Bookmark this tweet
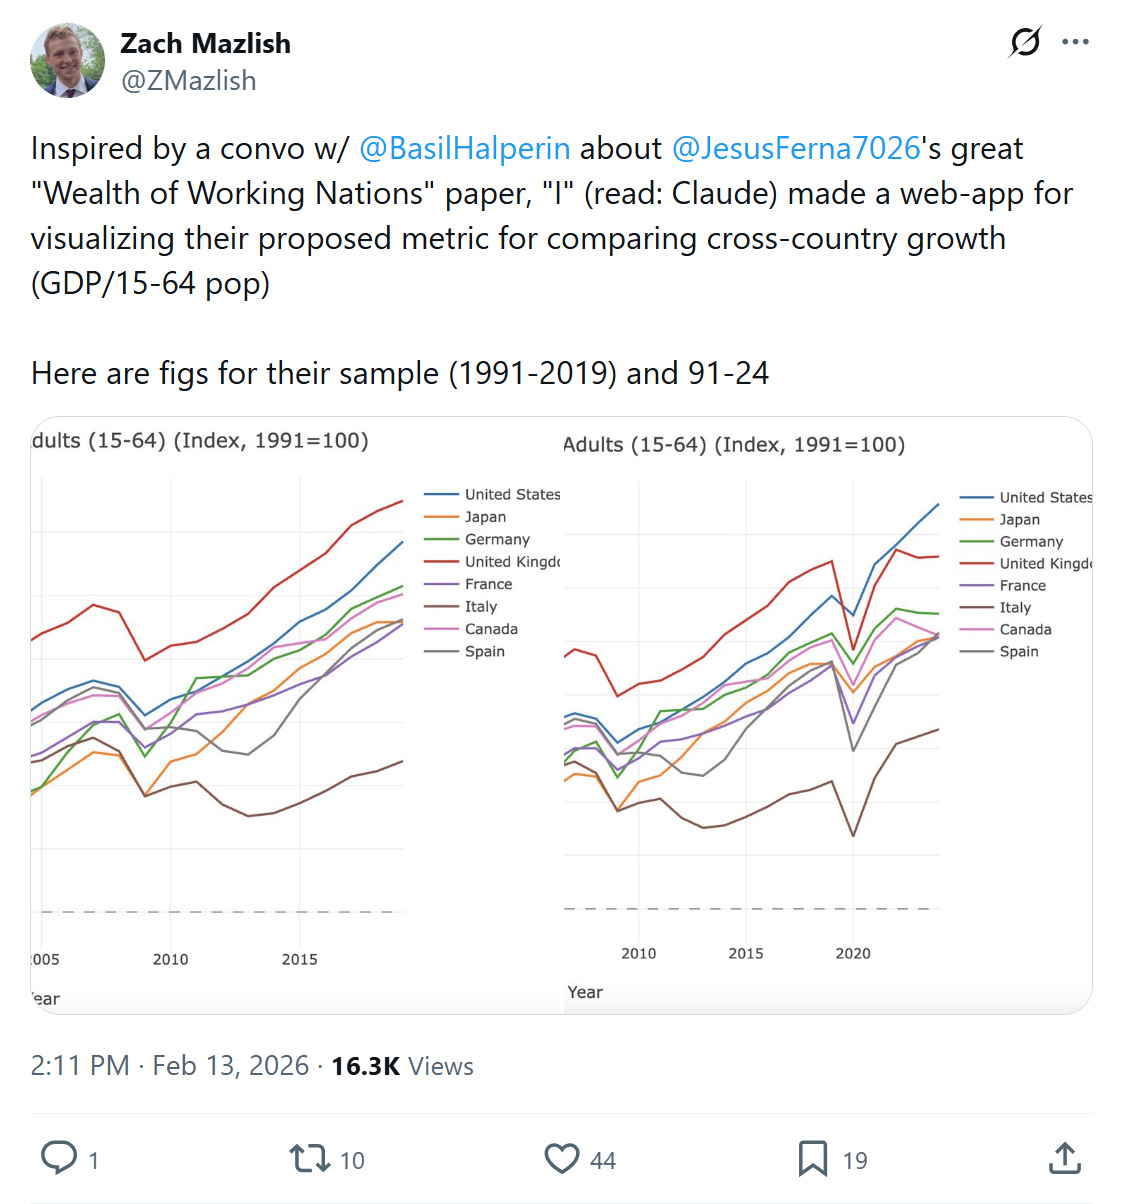The width and height of the screenshot is (1123, 1204). [812, 1158]
